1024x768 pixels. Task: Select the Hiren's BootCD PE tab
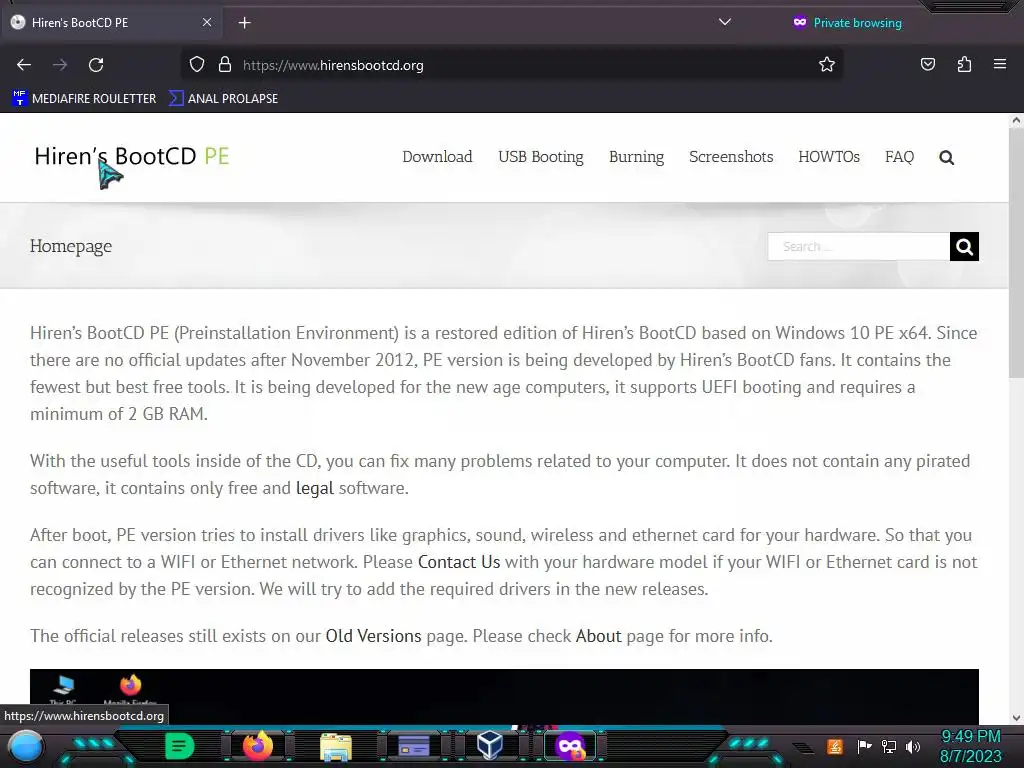111,22
